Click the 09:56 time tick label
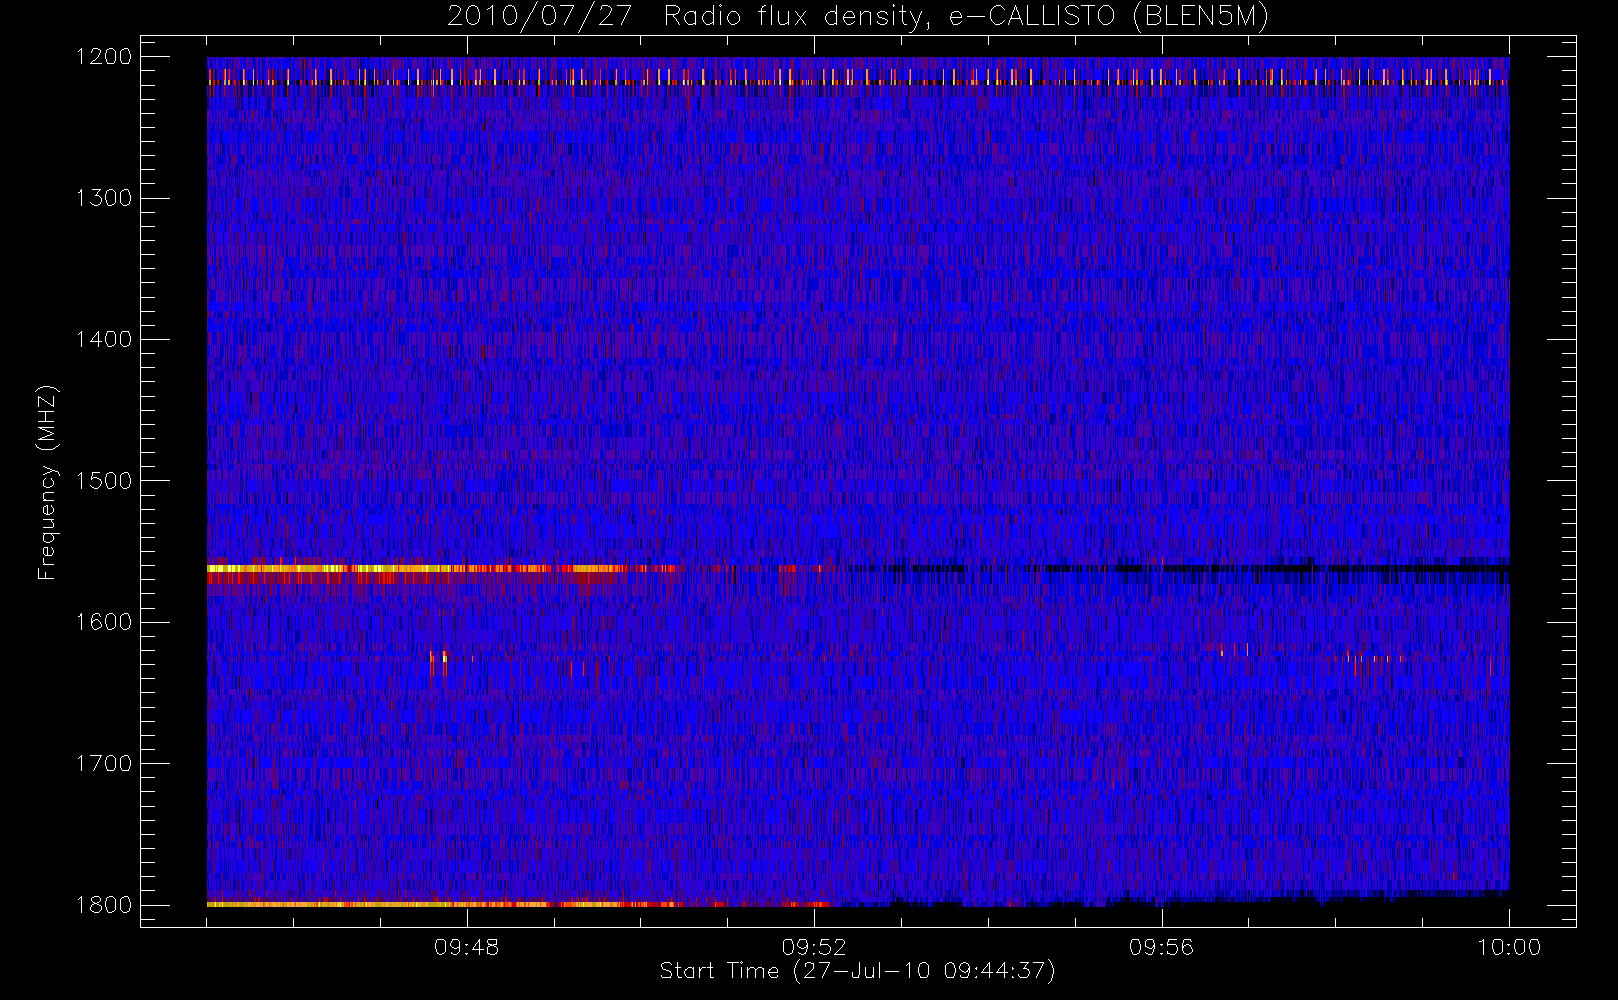 coord(1161,947)
